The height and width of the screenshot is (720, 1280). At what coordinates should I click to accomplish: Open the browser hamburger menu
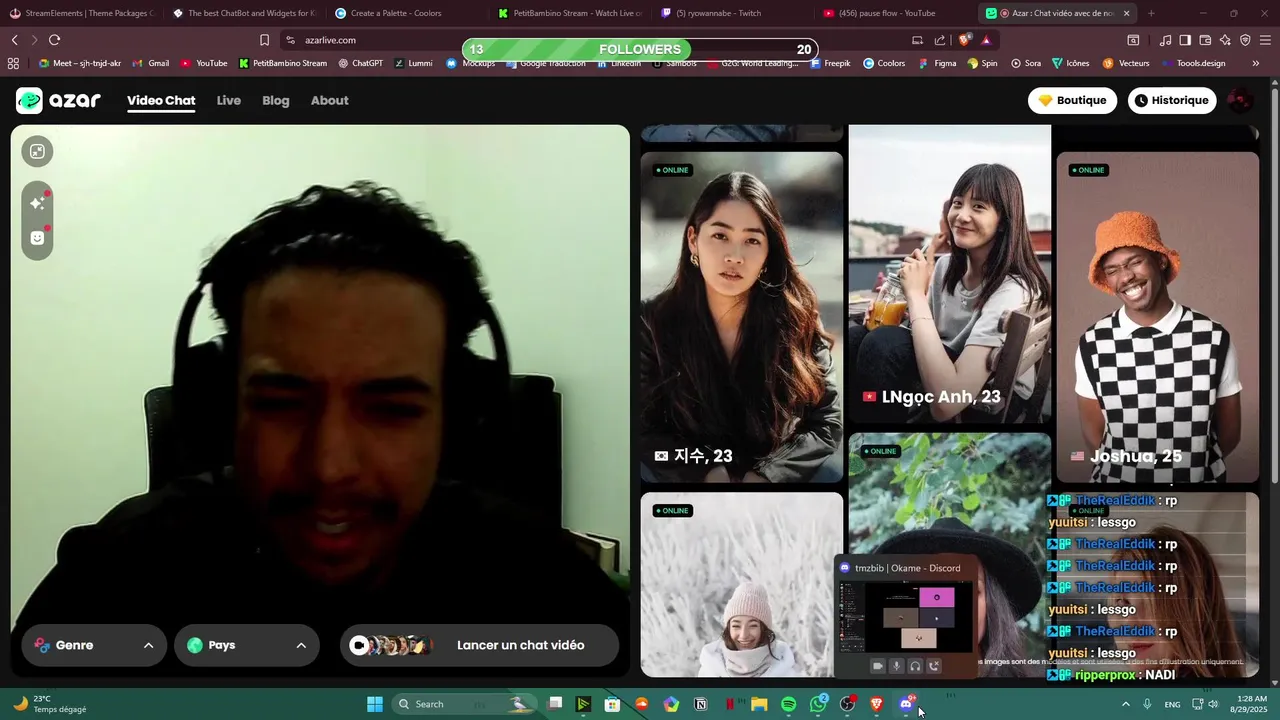(x=1266, y=40)
